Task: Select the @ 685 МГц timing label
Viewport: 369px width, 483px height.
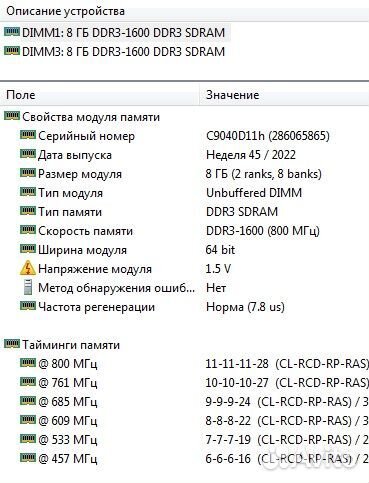Action: pyautogui.click(x=68, y=402)
